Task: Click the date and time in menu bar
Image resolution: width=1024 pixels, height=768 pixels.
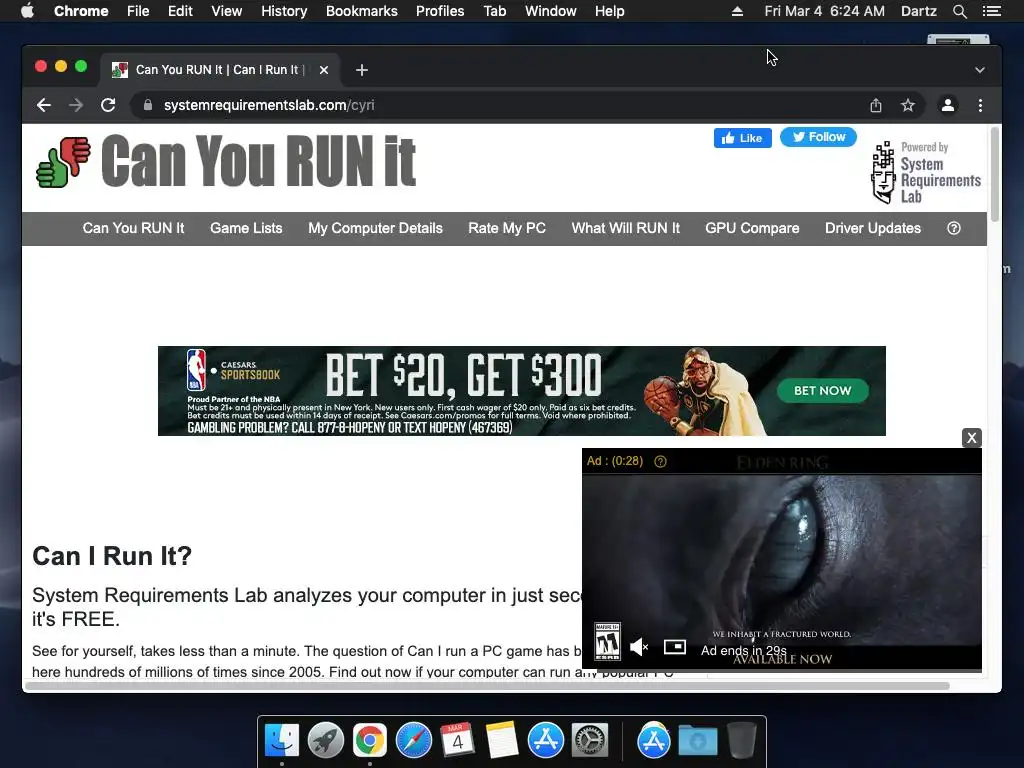Action: coord(824,11)
